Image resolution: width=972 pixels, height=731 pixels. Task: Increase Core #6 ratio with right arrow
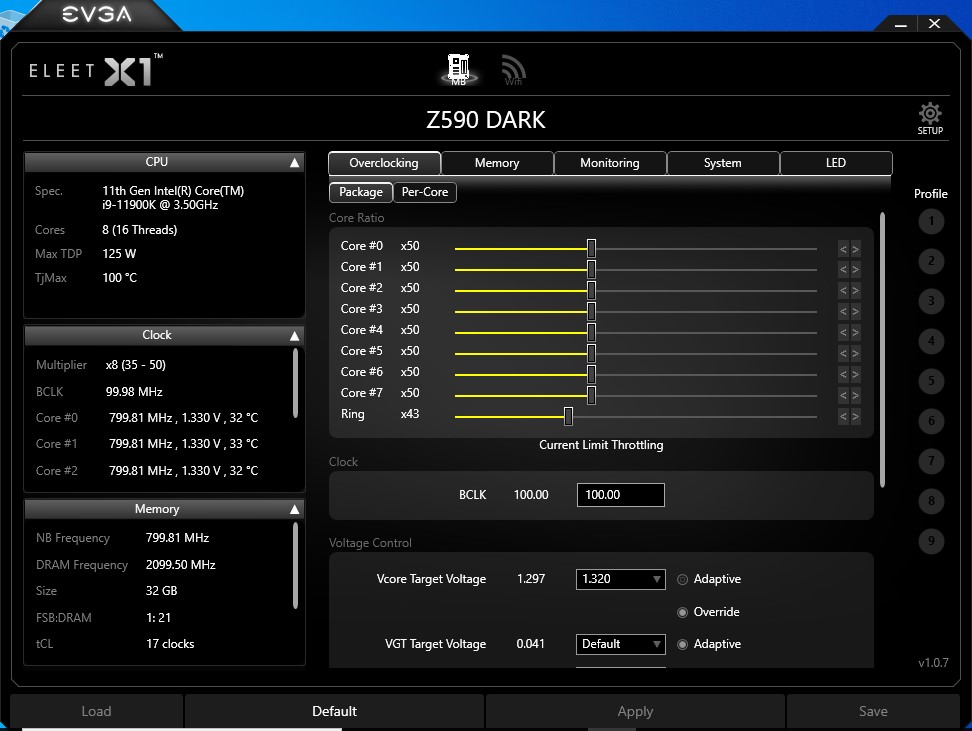[x=855, y=375]
